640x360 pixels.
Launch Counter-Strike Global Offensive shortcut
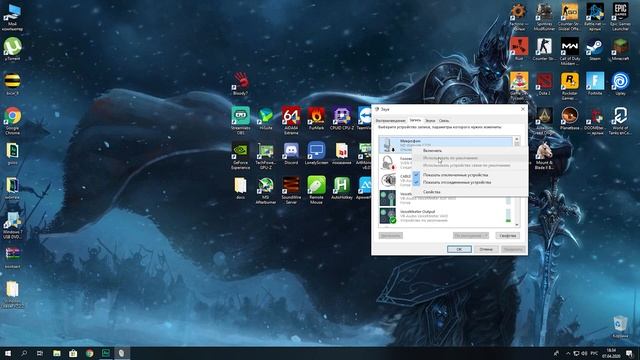(569, 16)
